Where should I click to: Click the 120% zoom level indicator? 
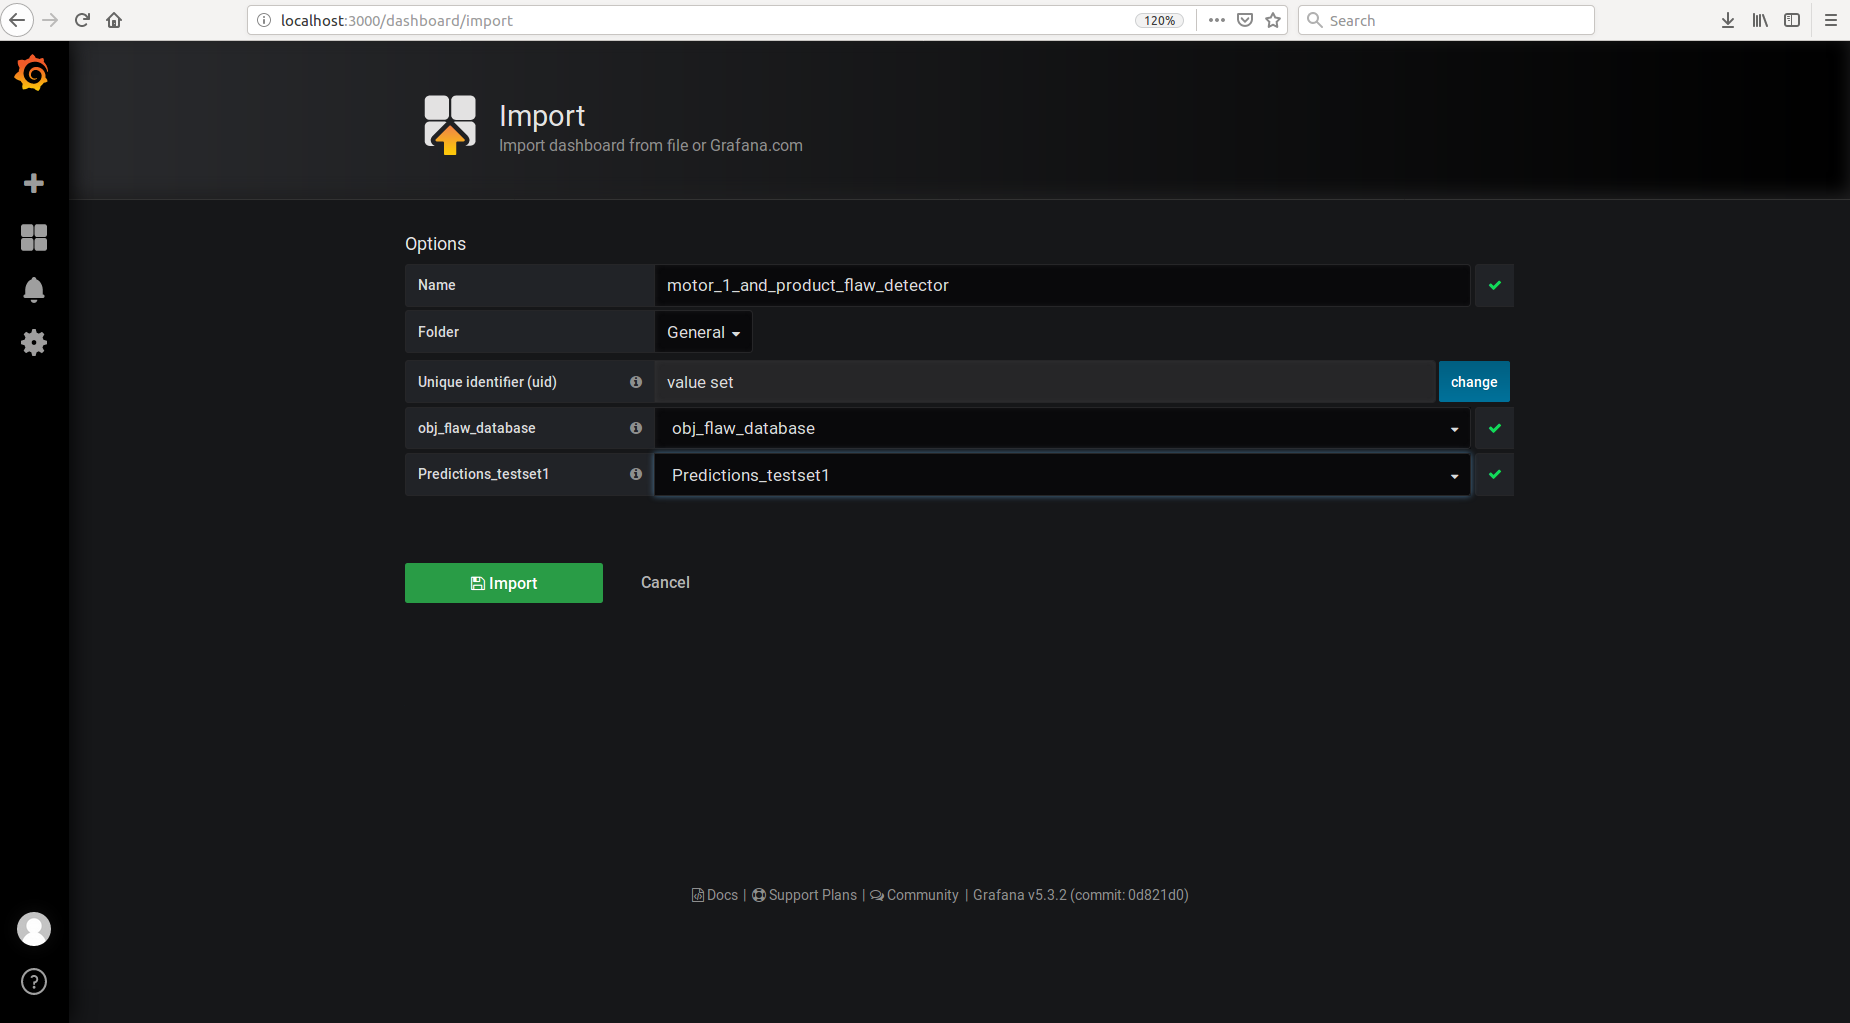(x=1160, y=20)
